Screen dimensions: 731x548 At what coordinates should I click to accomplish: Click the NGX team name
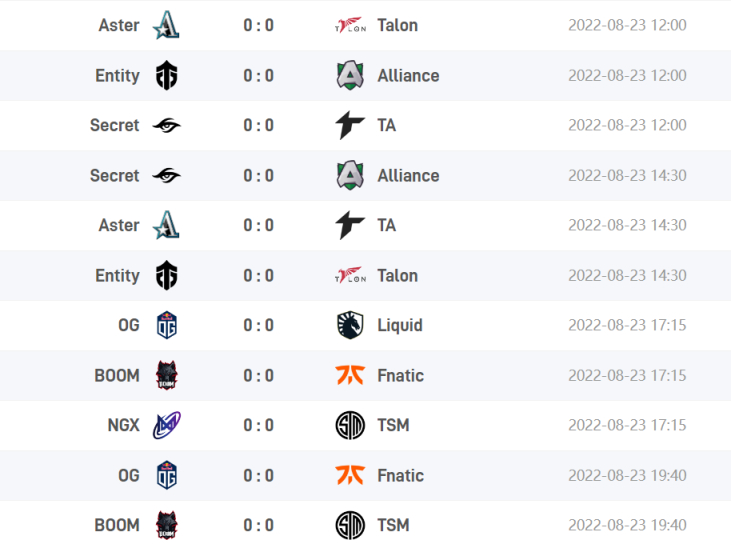point(124,425)
